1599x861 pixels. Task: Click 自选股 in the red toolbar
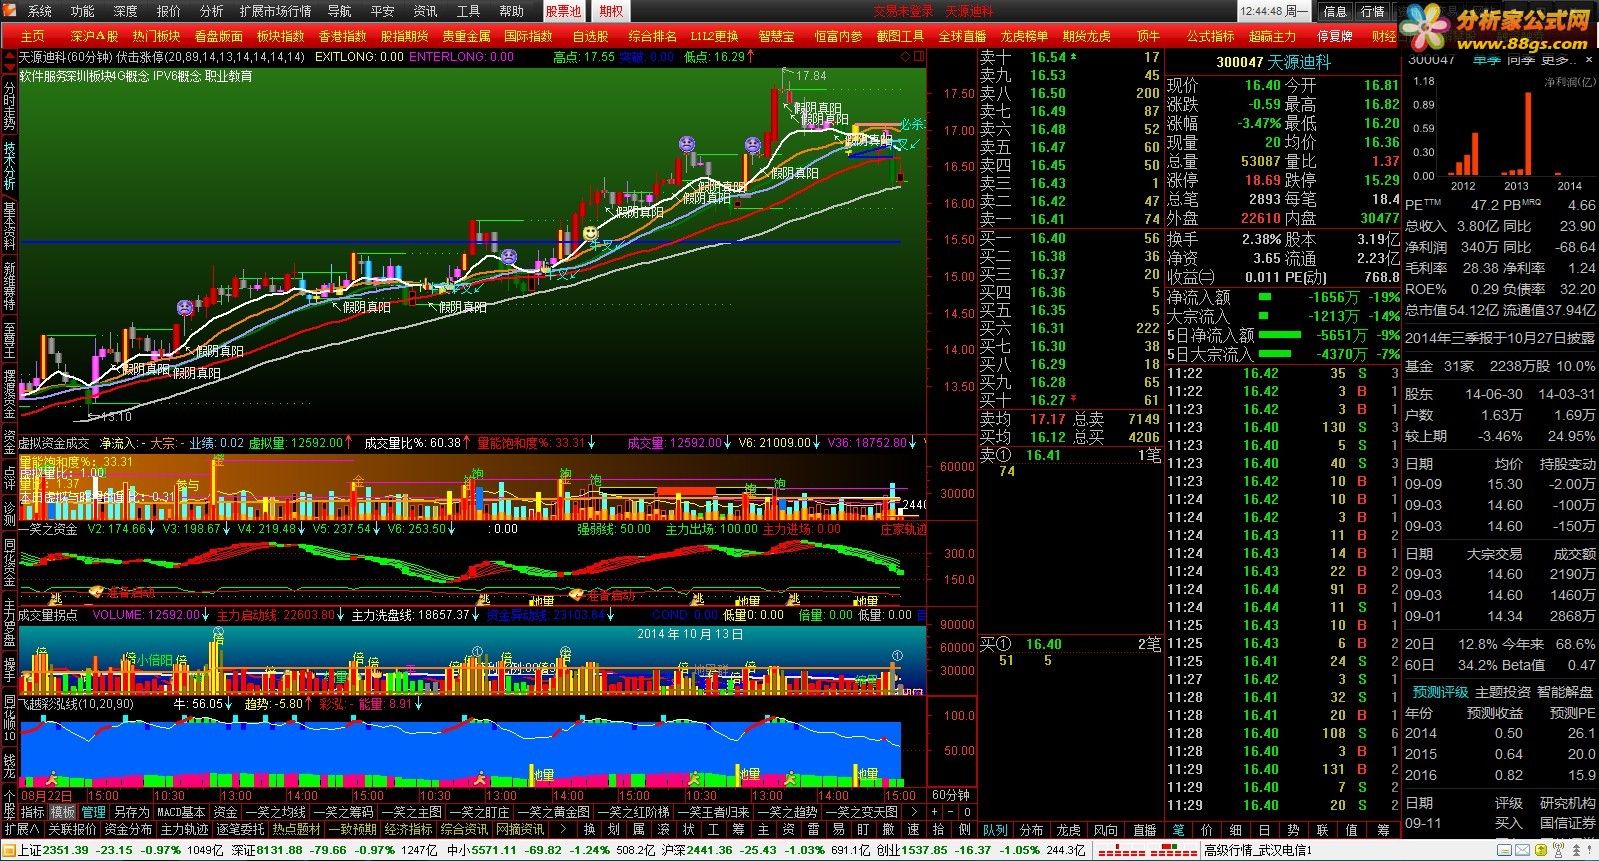pos(589,36)
